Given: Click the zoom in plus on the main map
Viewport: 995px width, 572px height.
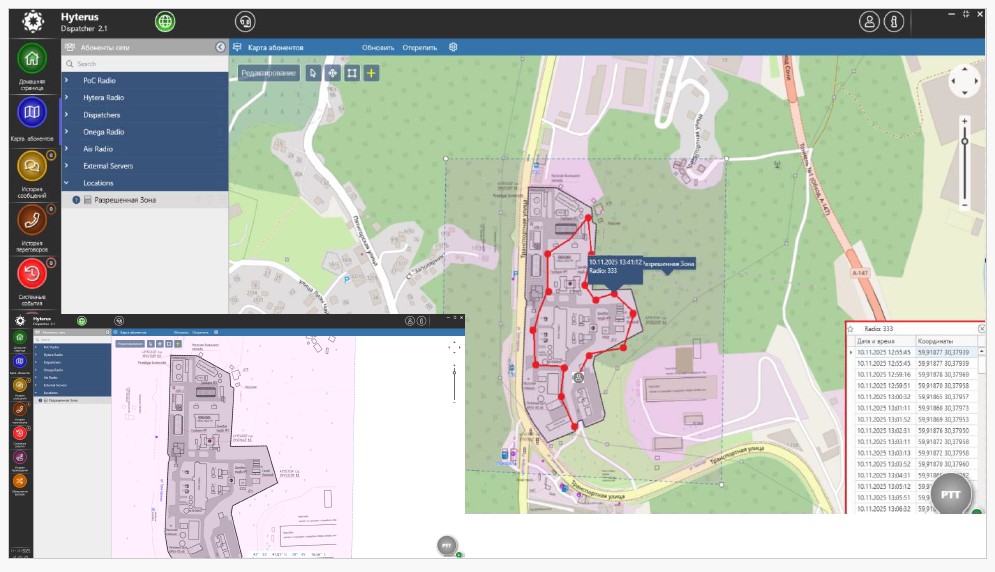Looking at the screenshot, I should coord(965,121).
